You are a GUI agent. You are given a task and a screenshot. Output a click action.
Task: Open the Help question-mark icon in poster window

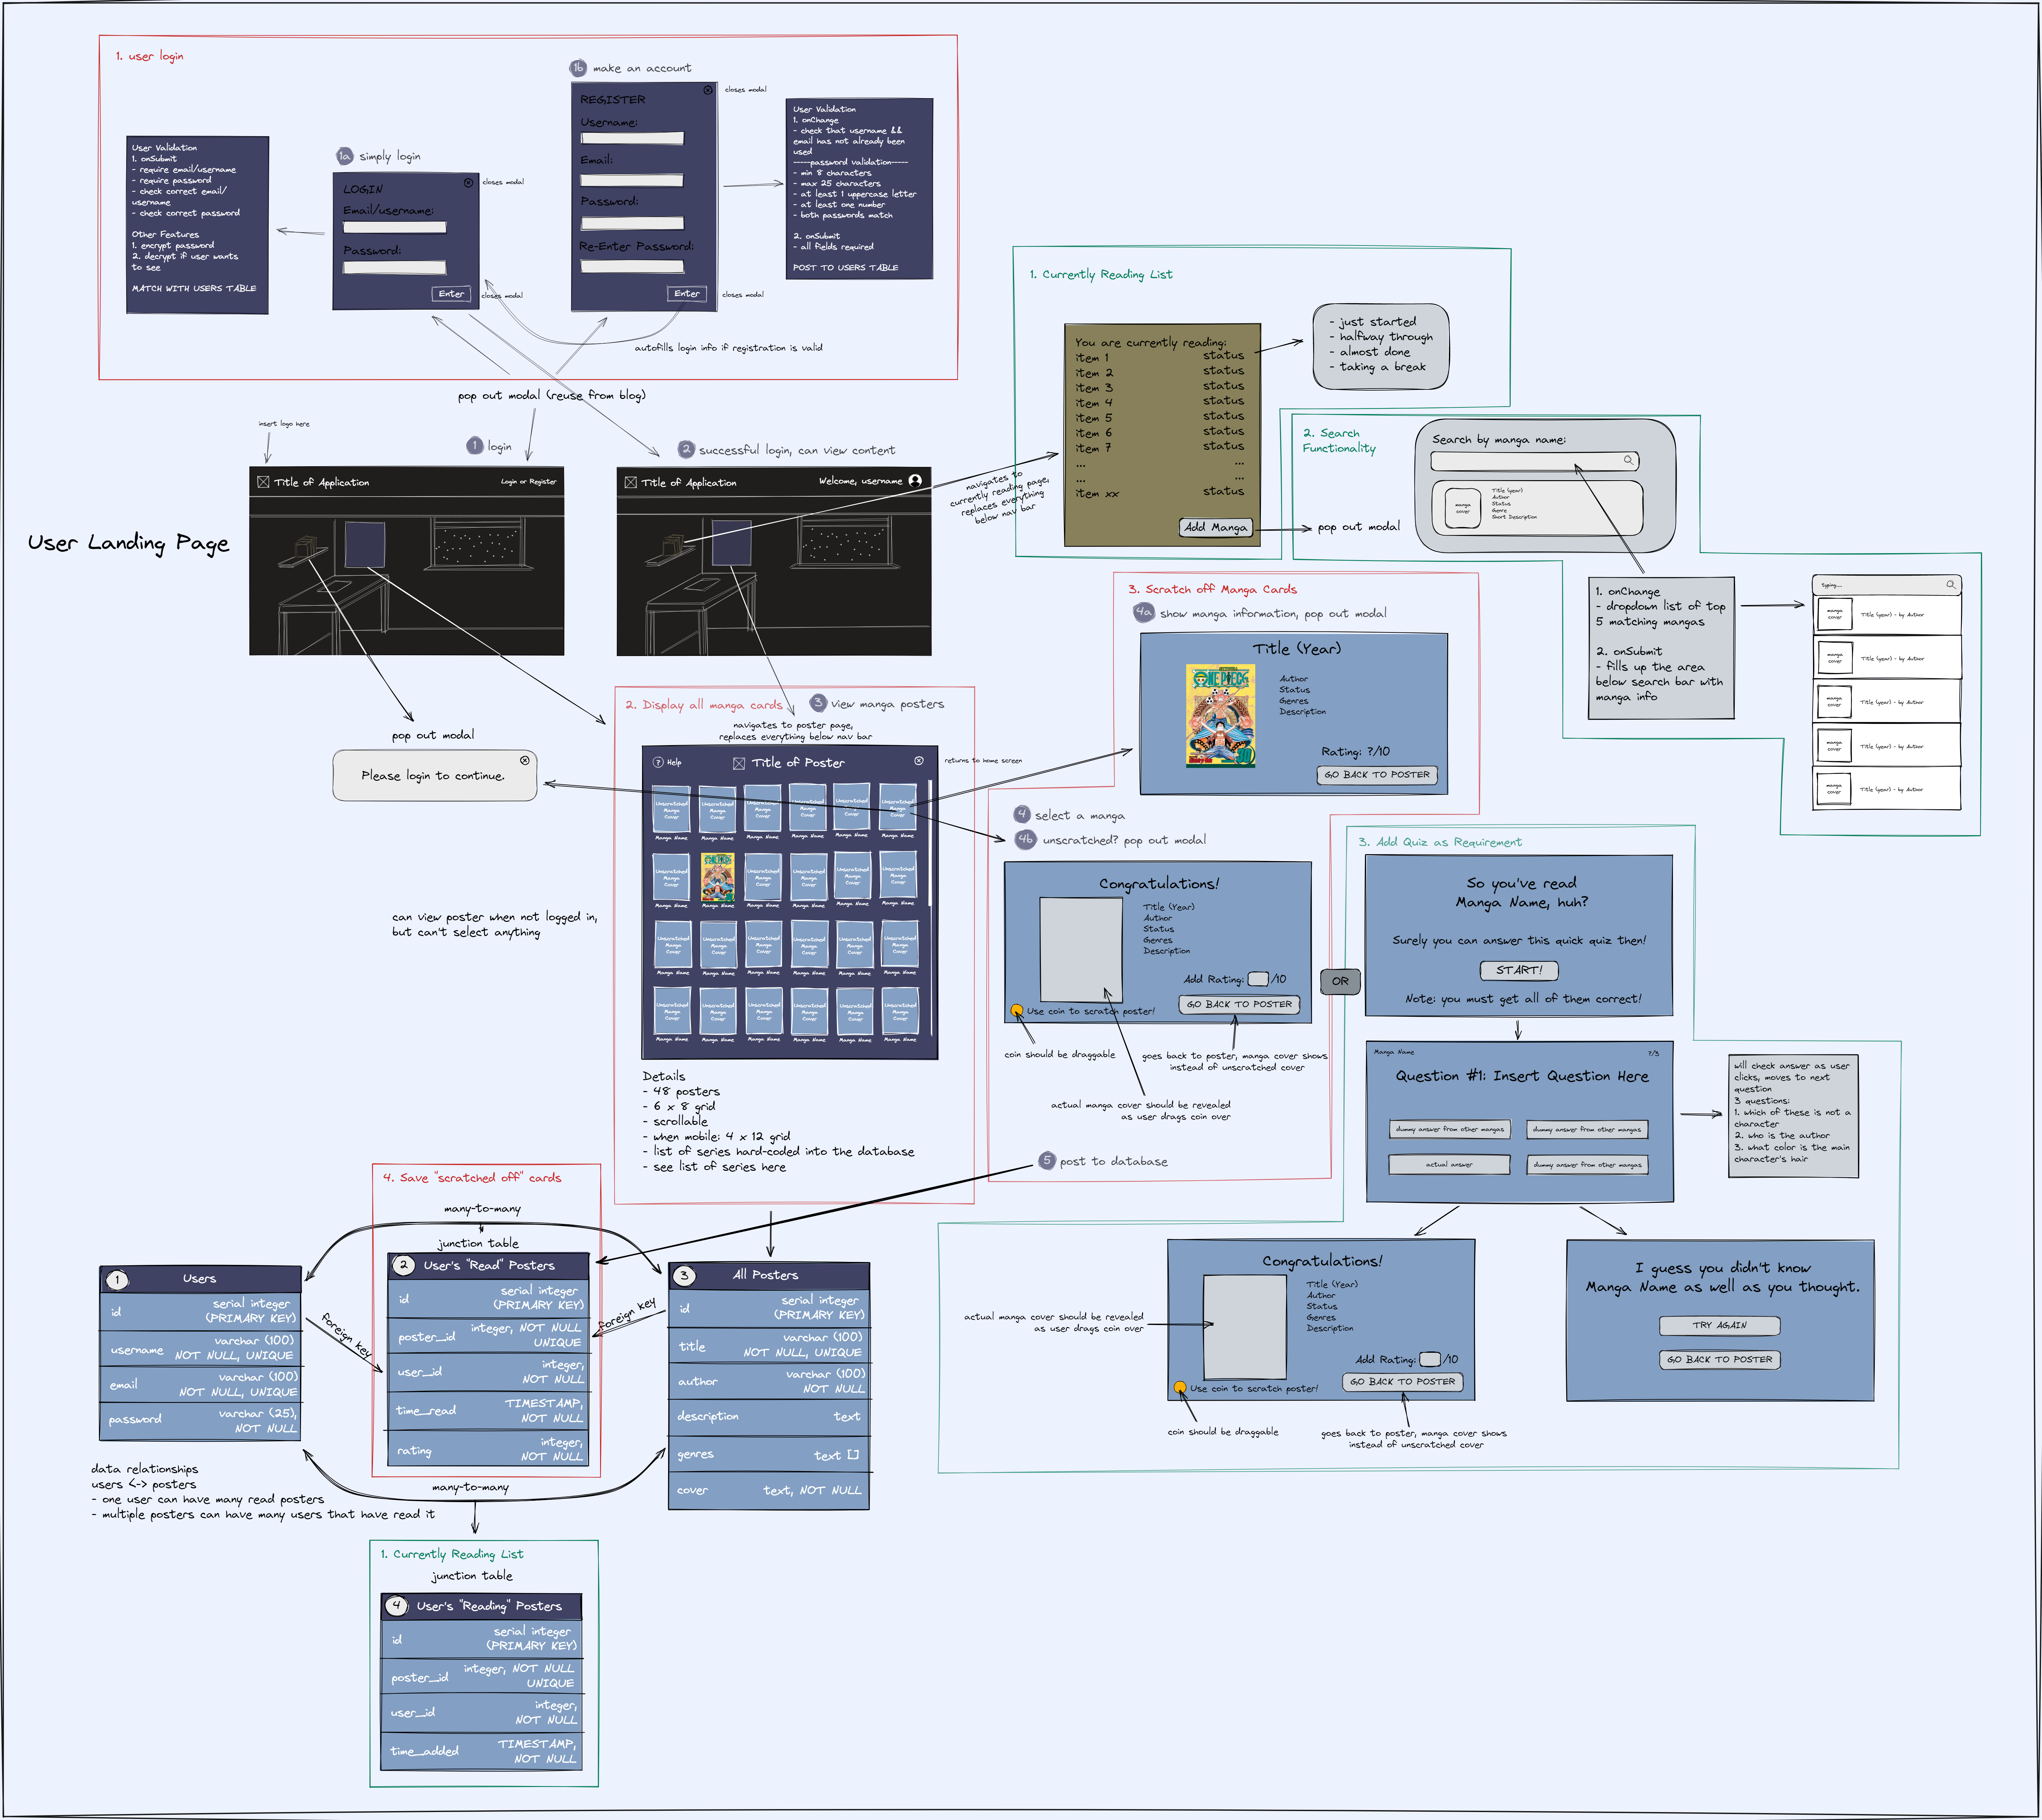click(658, 762)
